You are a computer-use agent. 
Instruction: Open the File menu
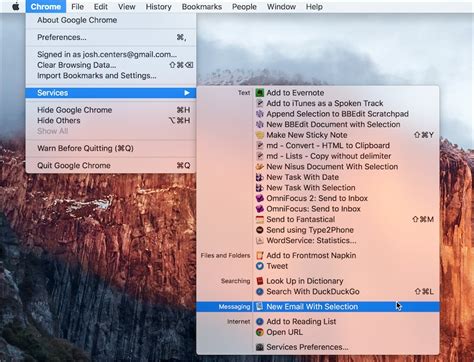(x=77, y=7)
